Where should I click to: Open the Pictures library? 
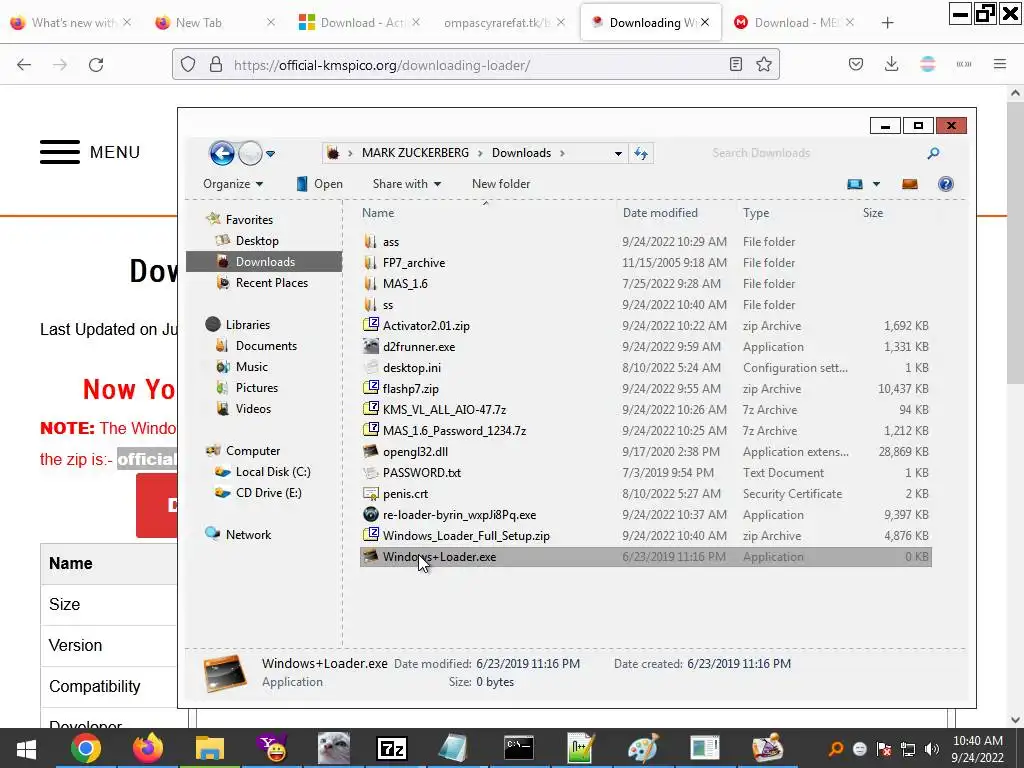(x=256, y=387)
